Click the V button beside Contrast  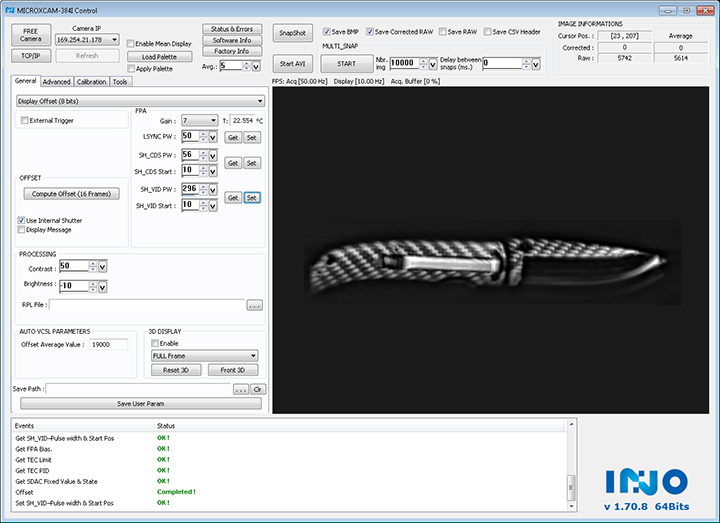tap(102, 267)
